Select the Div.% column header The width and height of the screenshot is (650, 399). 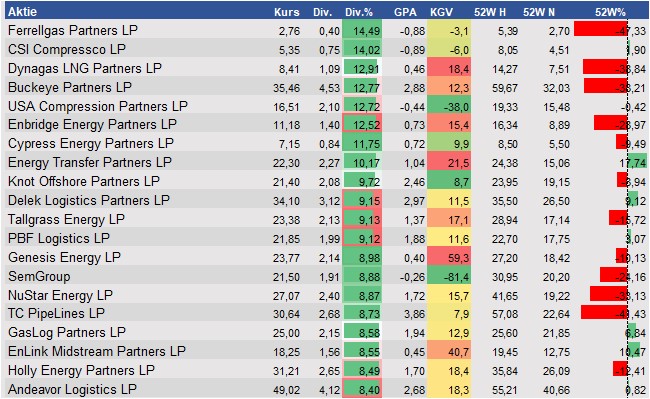tap(359, 12)
